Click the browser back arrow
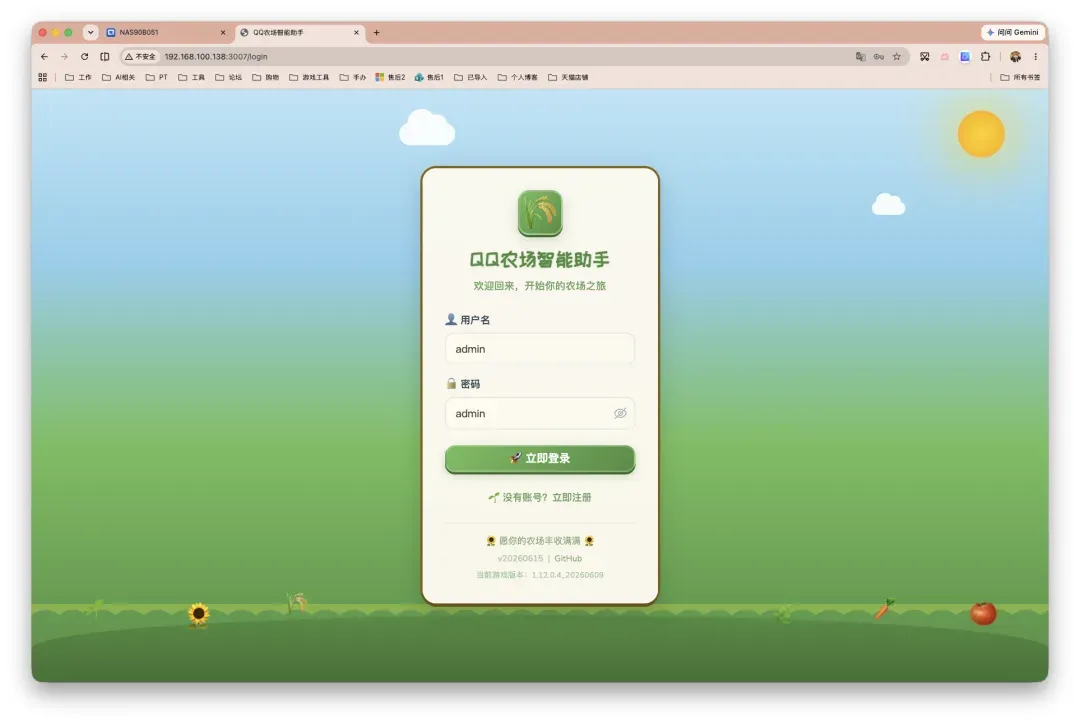 tap(44, 56)
